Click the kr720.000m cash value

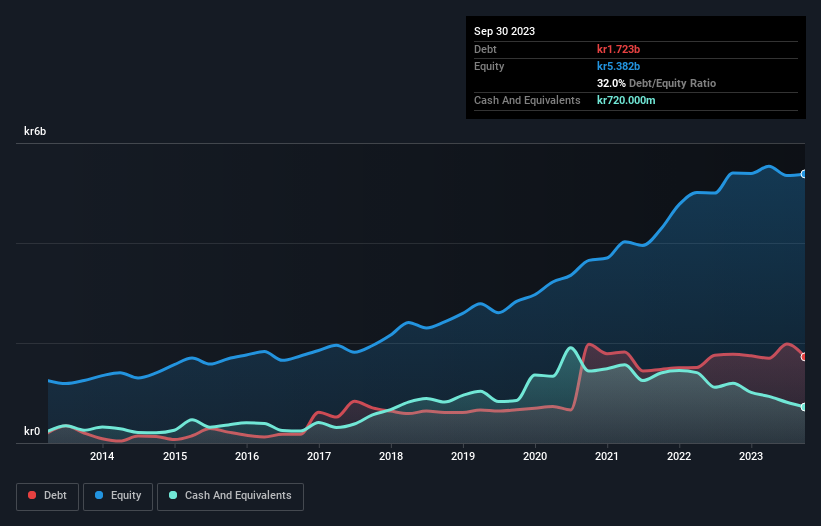coord(626,100)
